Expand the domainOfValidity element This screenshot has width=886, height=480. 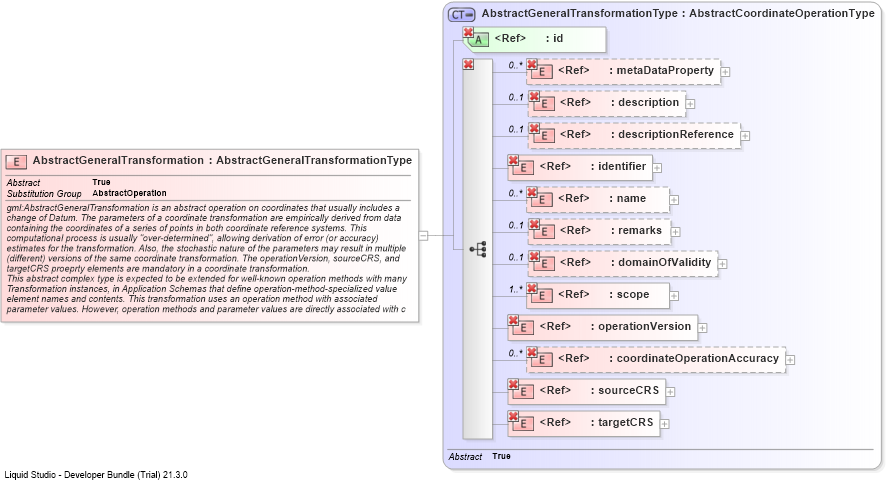(x=723, y=263)
